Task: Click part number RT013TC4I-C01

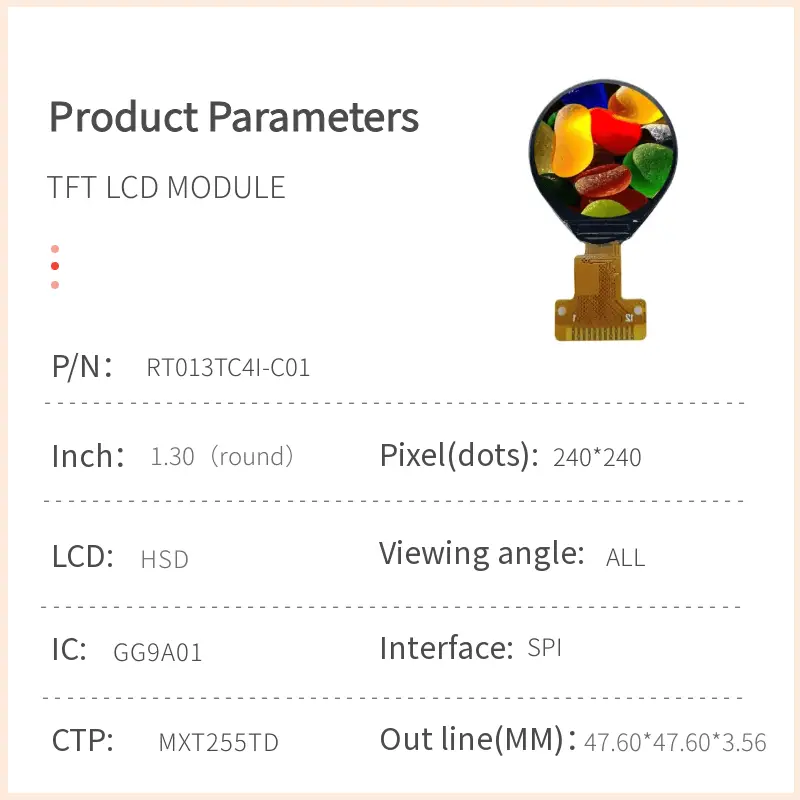Action: tap(228, 368)
